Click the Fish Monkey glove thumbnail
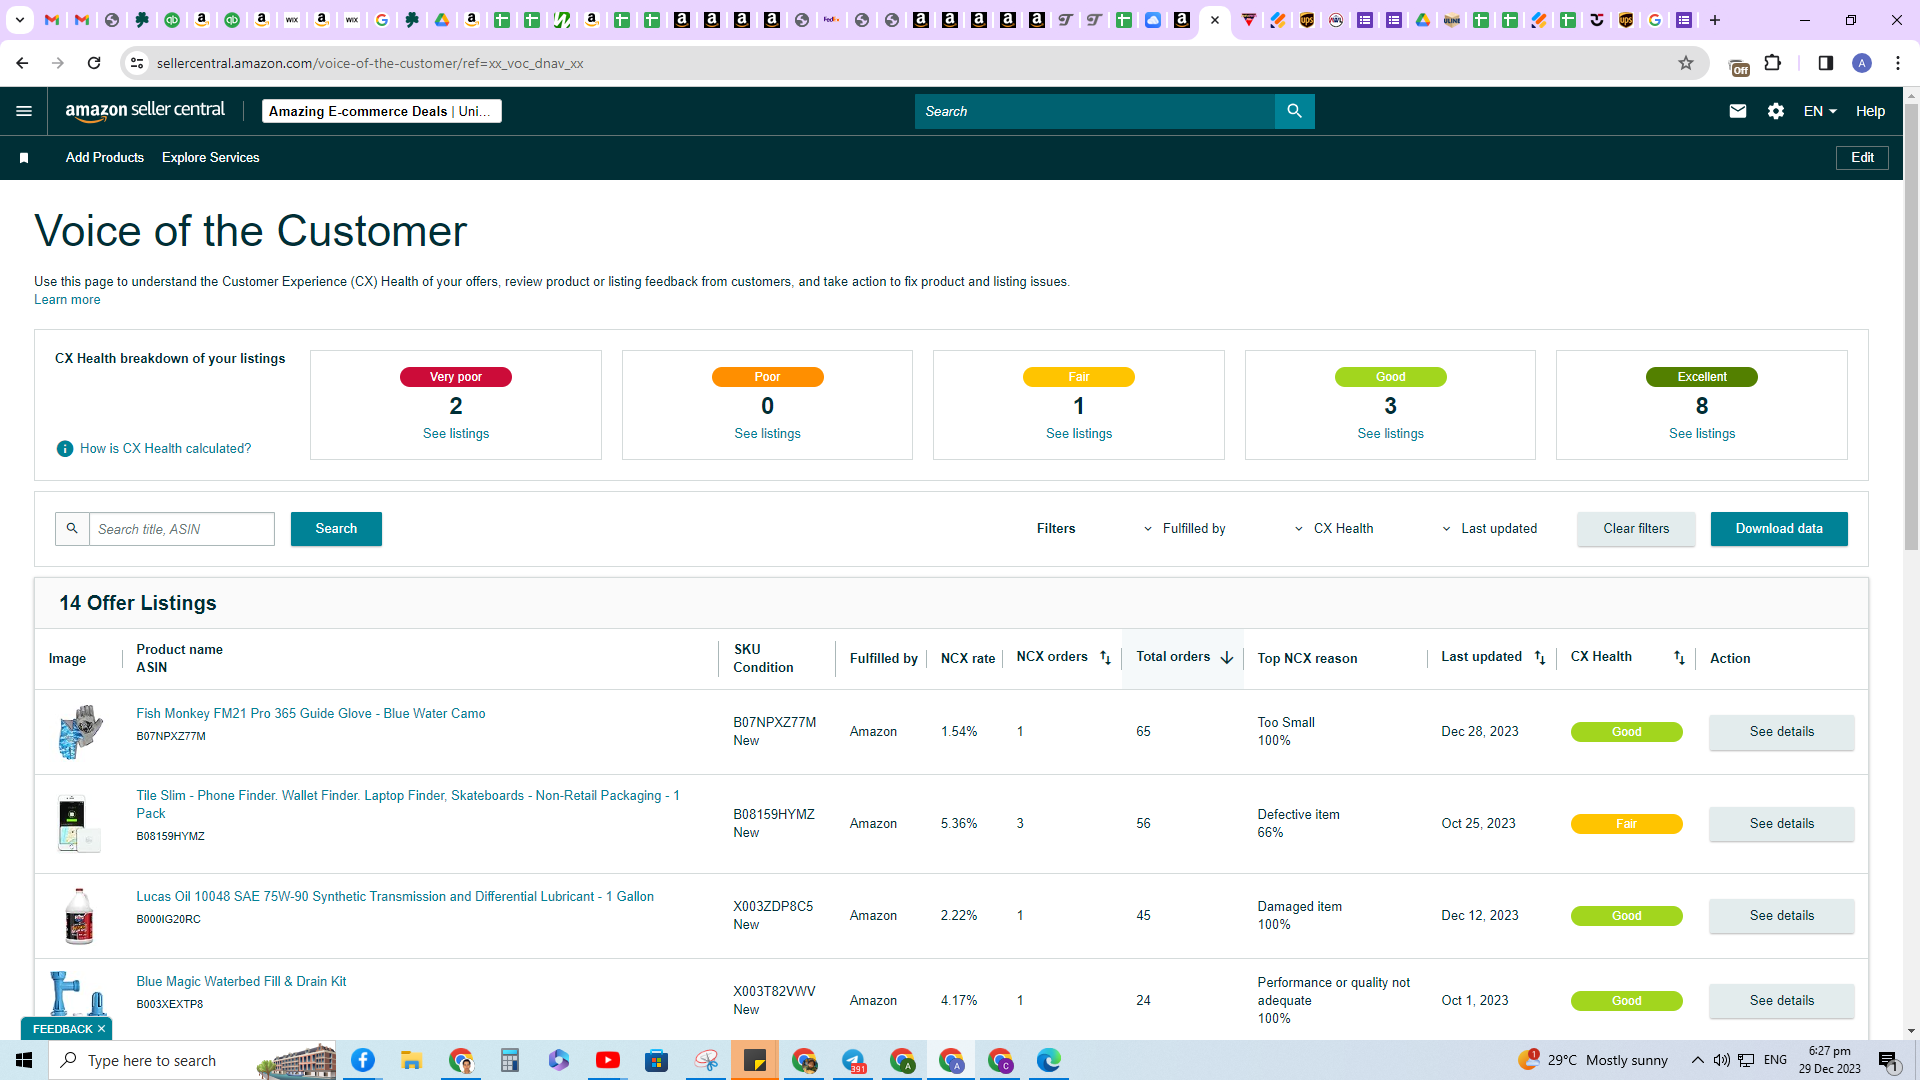1920x1080 pixels. (x=80, y=731)
